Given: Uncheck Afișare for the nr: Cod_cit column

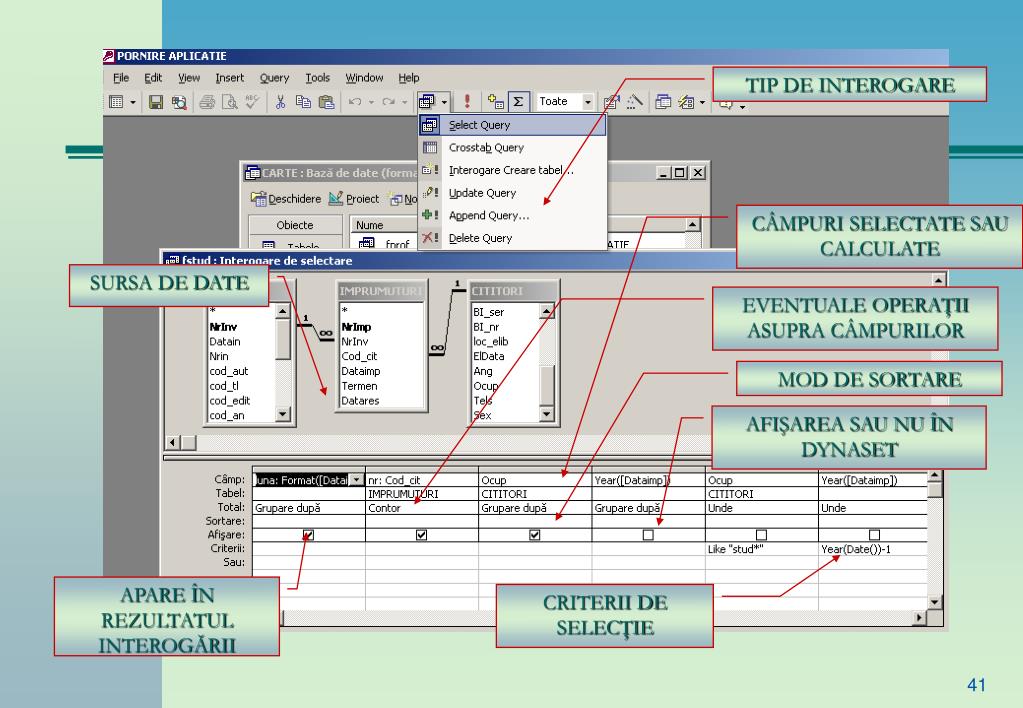Looking at the screenshot, I should [x=421, y=535].
